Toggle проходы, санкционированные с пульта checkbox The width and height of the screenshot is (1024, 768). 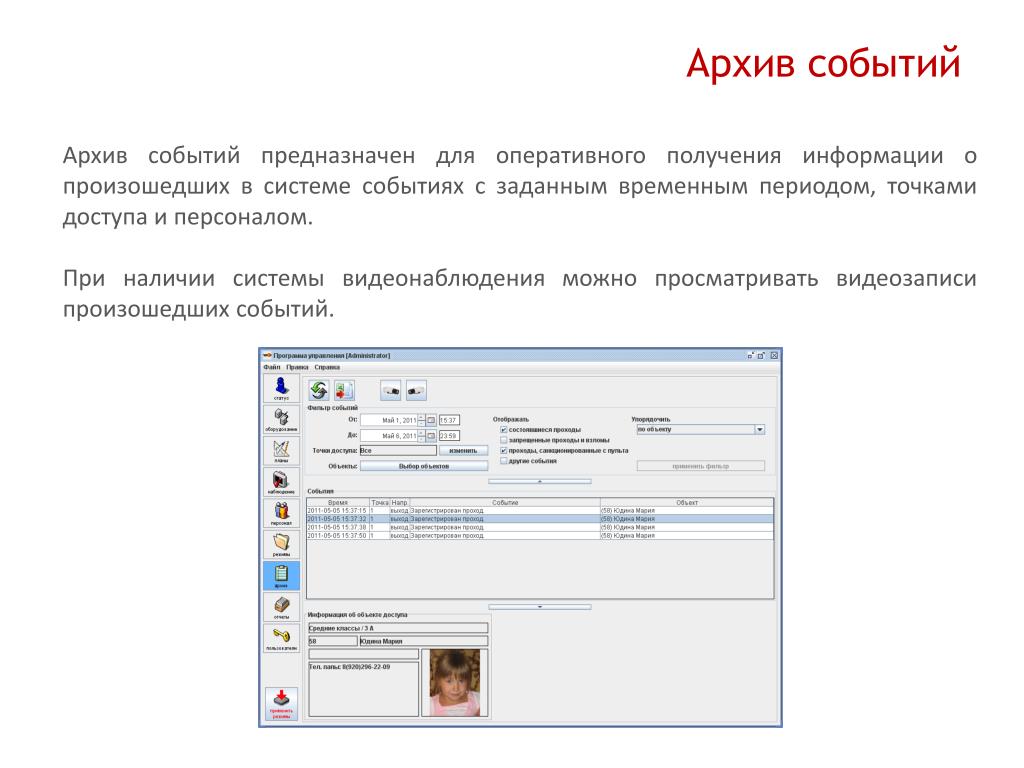click(x=504, y=451)
